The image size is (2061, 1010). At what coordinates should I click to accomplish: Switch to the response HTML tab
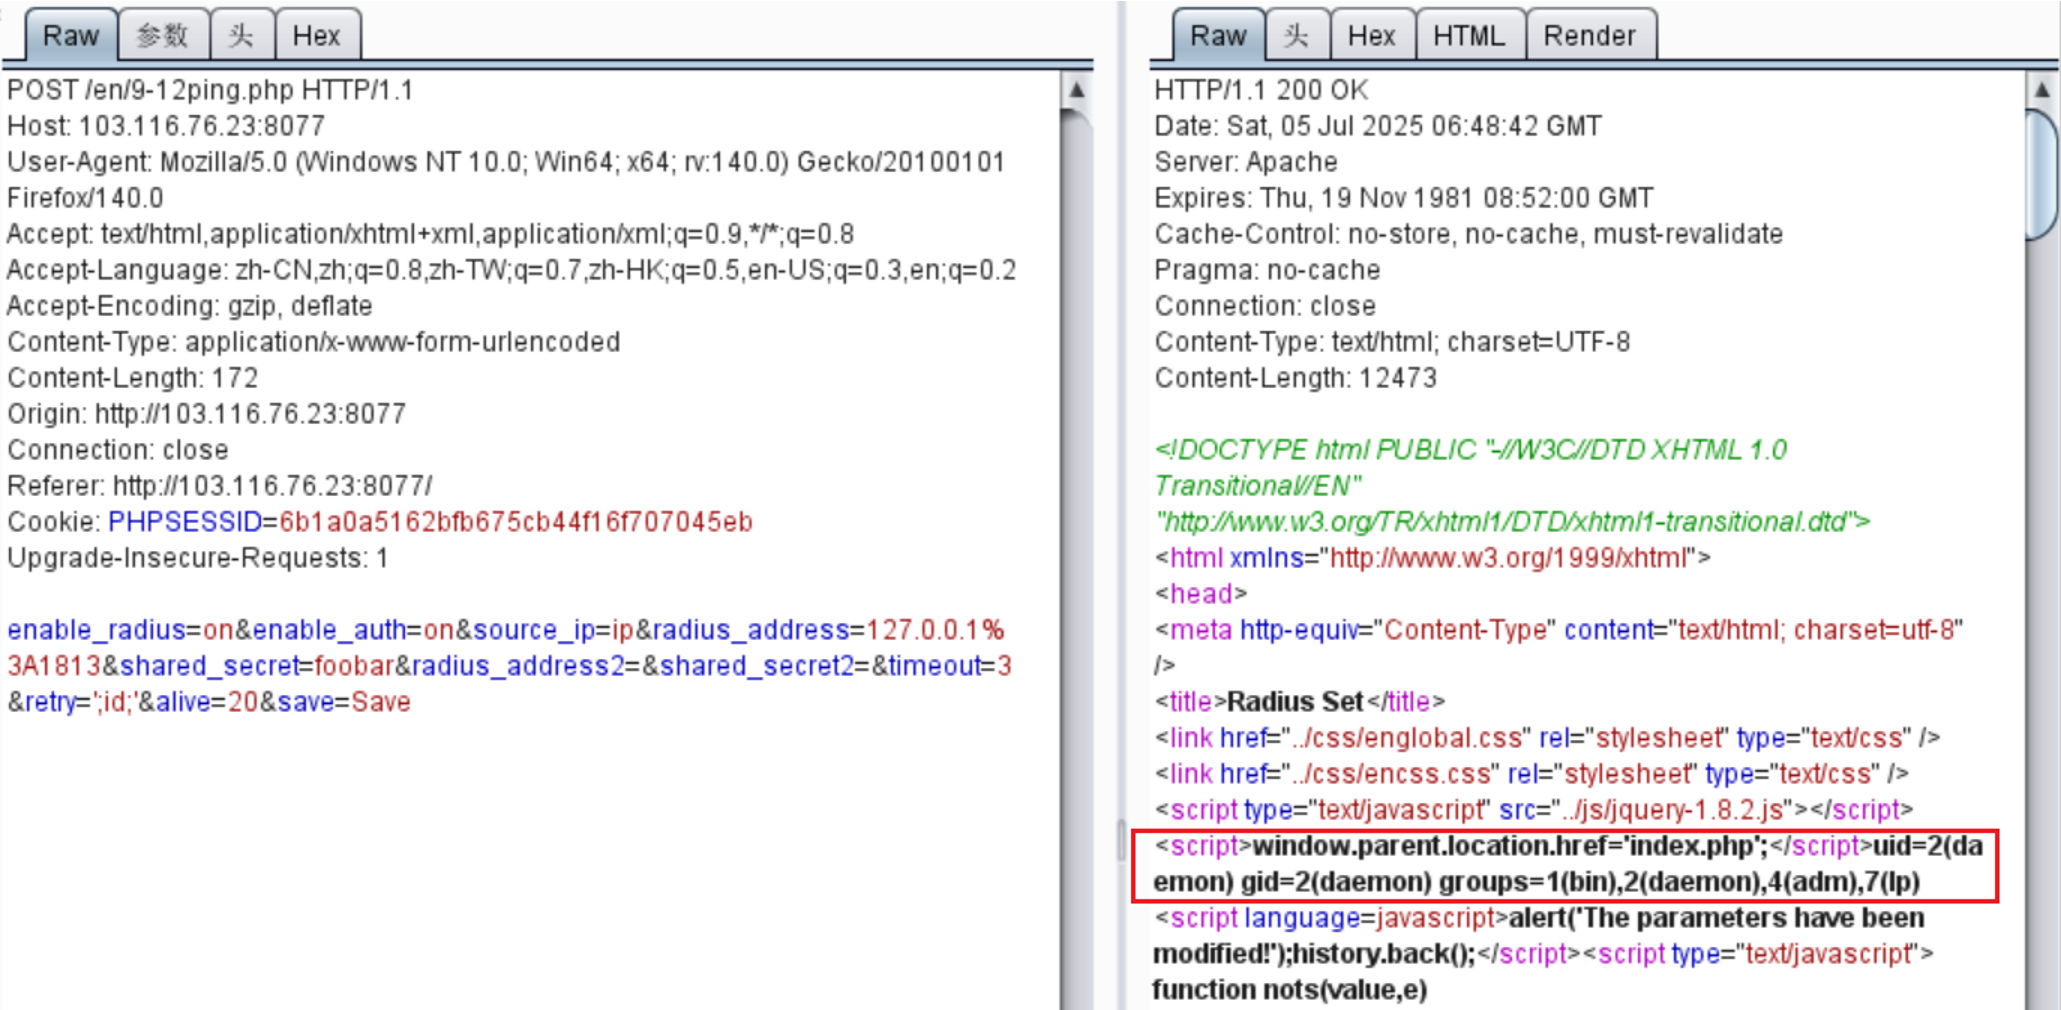1469,35
